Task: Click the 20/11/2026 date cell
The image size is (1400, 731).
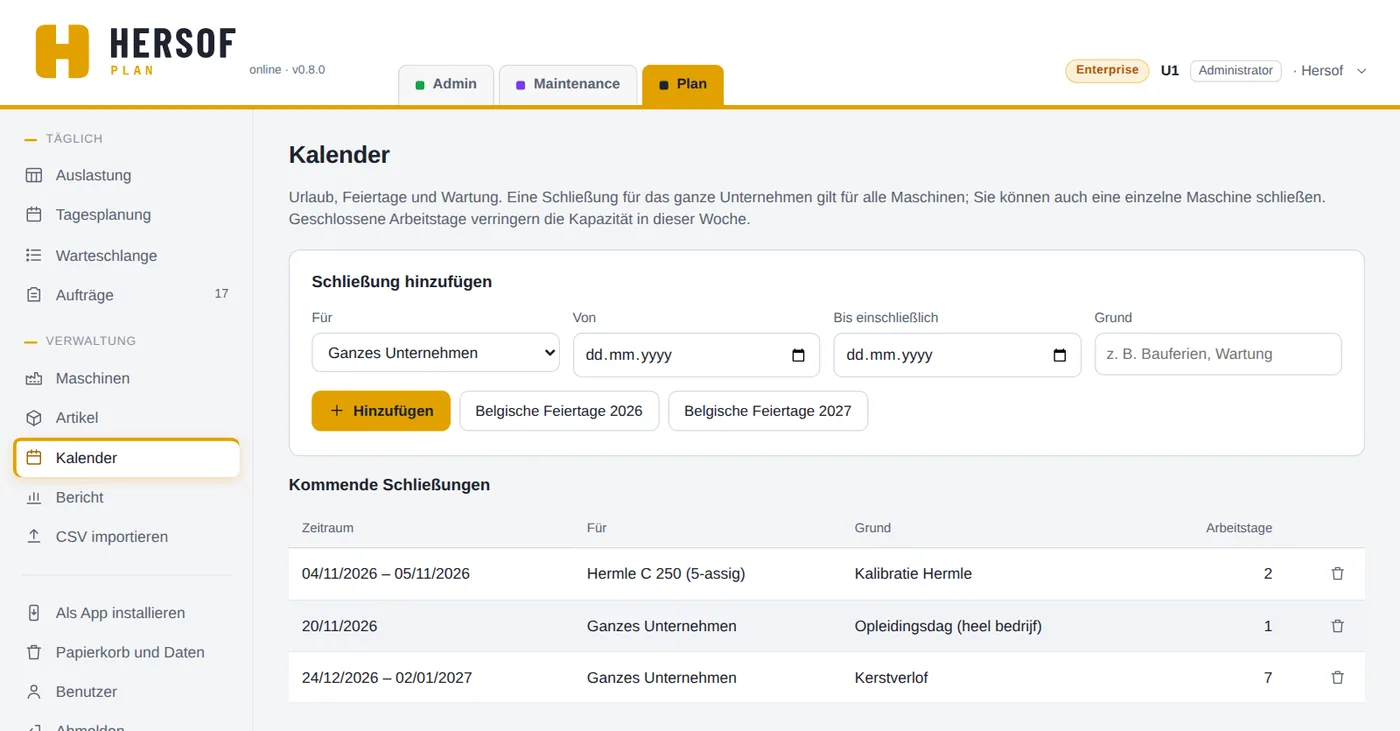Action: coord(340,626)
